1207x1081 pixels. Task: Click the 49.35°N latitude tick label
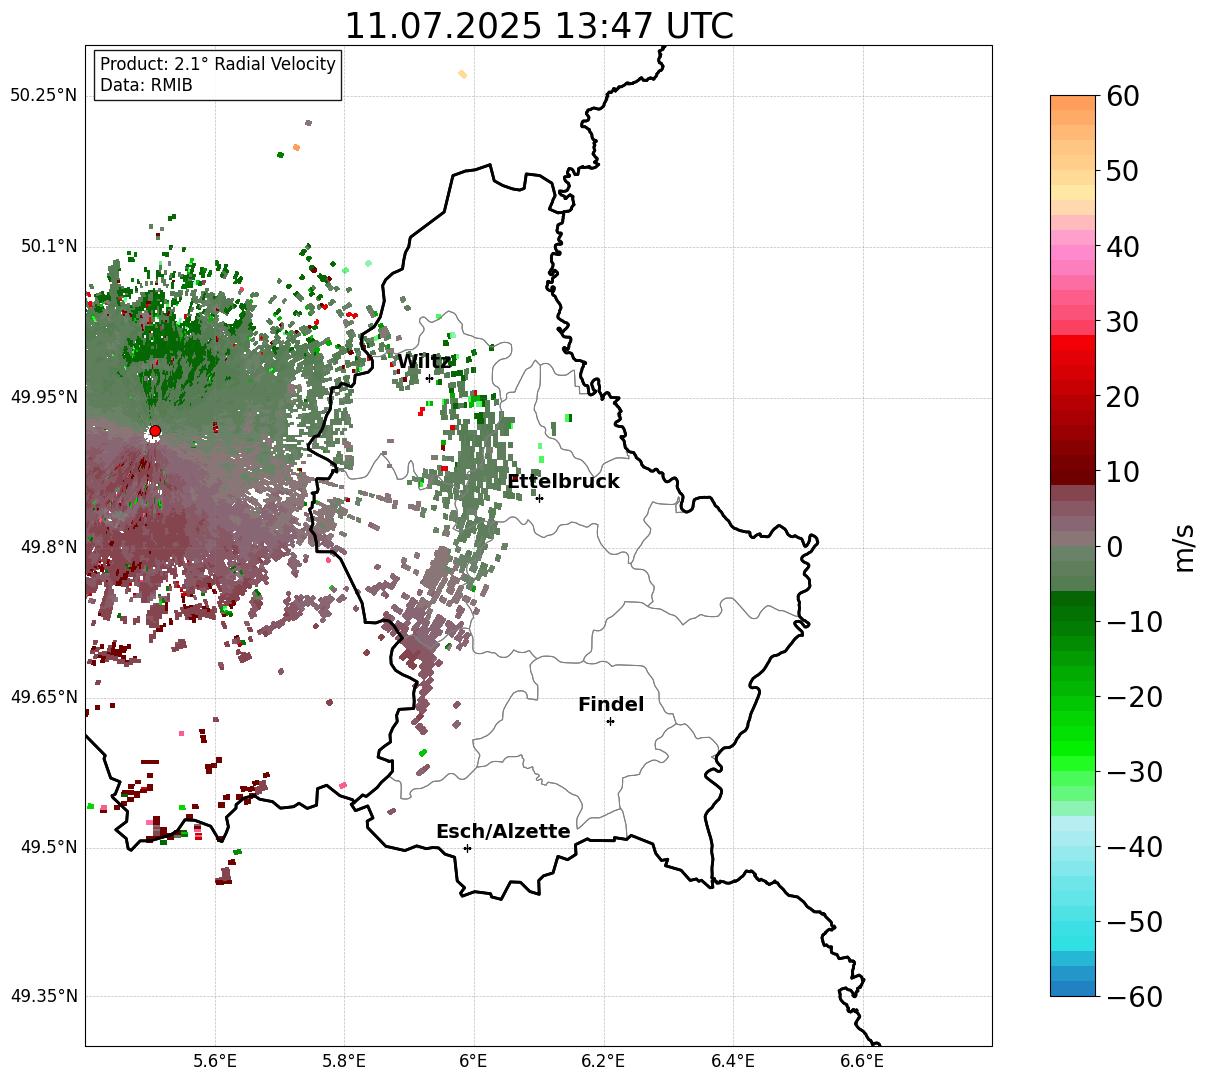click(x=44, y=996)
